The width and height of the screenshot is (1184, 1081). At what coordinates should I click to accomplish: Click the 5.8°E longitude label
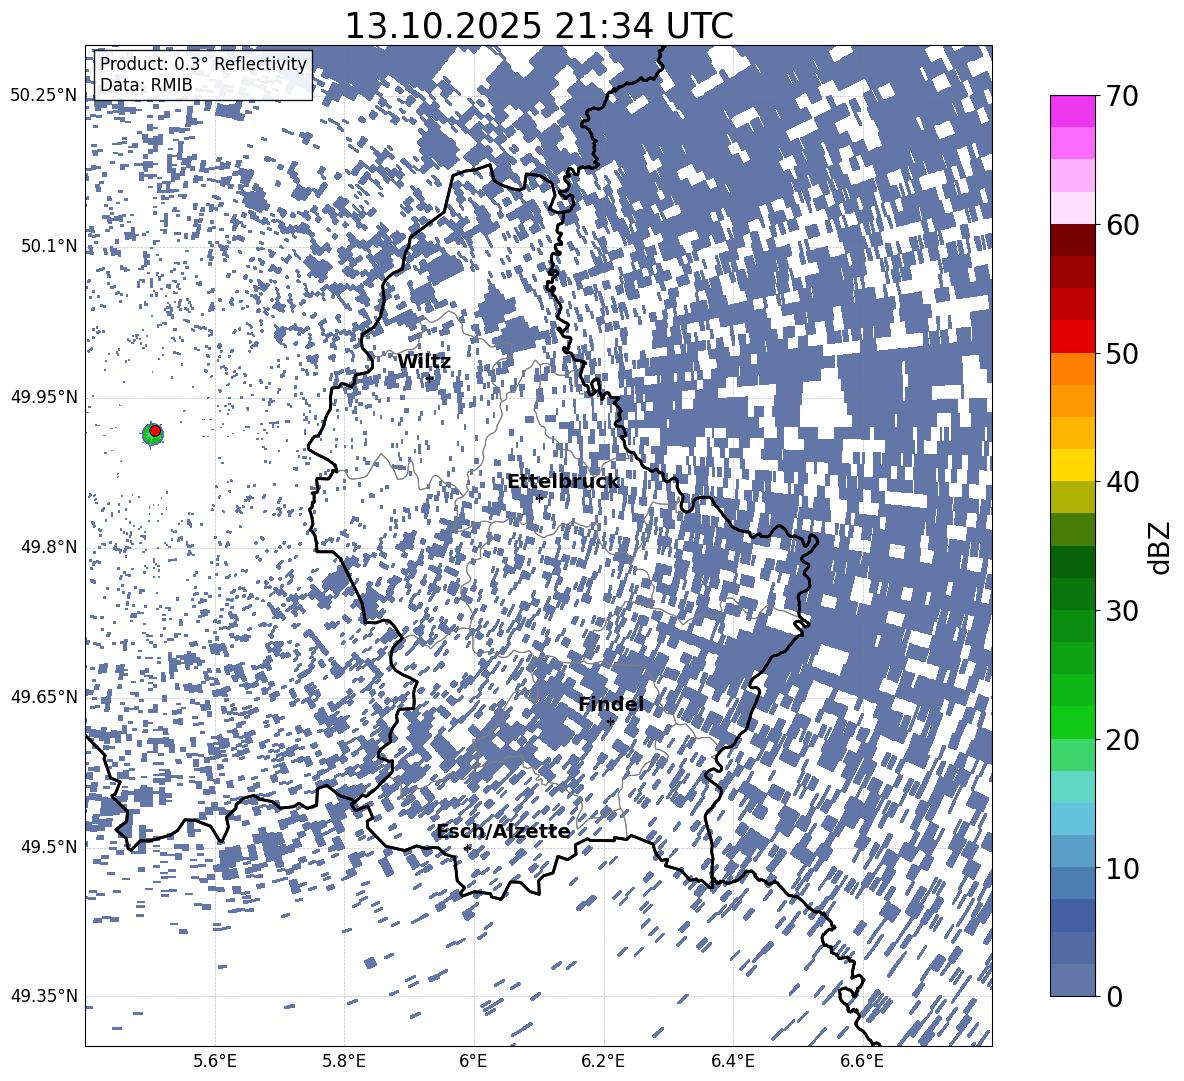[x=344, y=1061]
